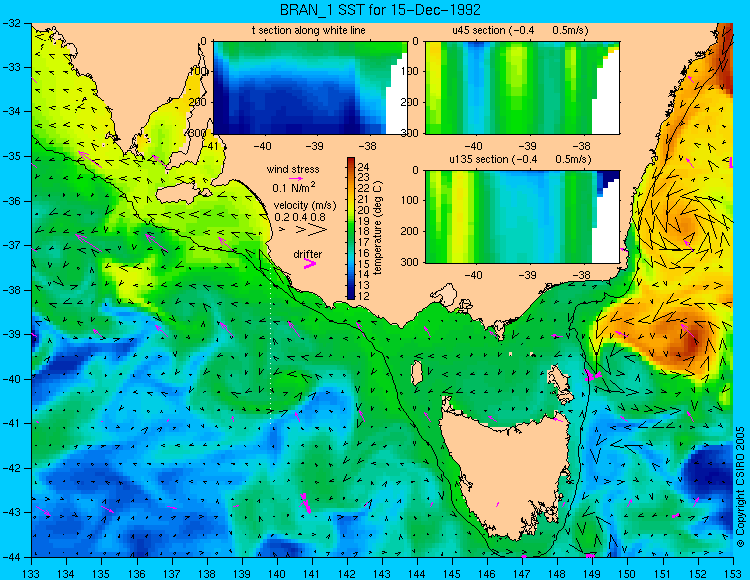Click the -37 latitude axis label
750x580 pixels.
tap(11, 245)
